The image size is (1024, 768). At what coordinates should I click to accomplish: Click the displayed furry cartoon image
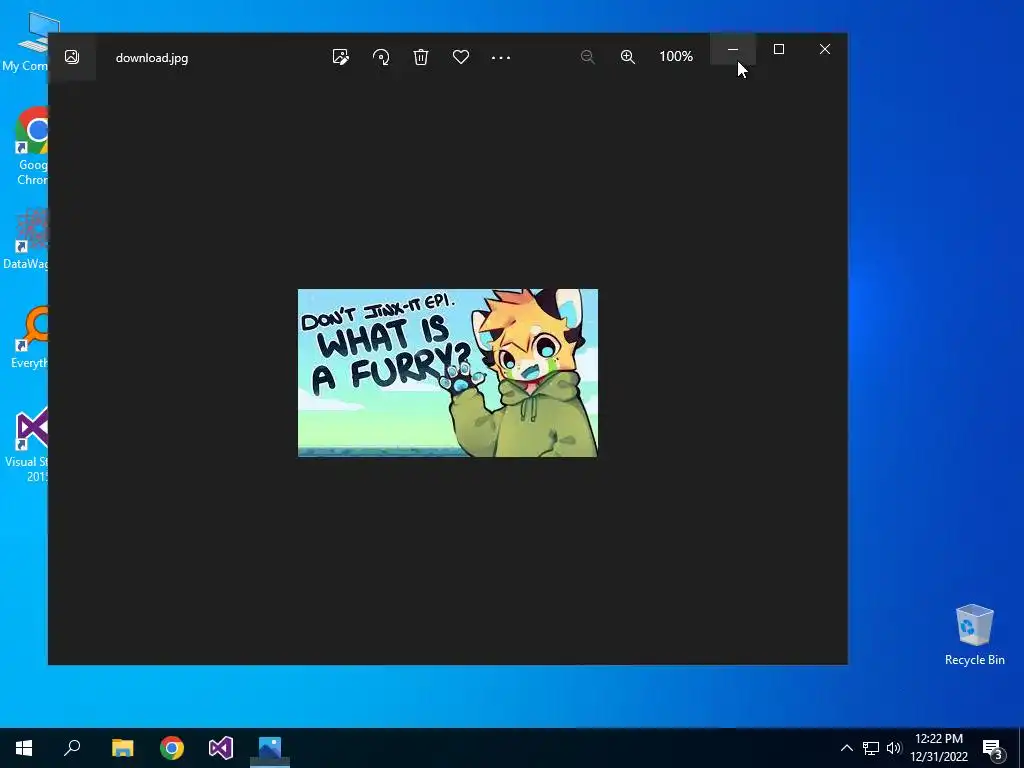[x=447, y=373]
